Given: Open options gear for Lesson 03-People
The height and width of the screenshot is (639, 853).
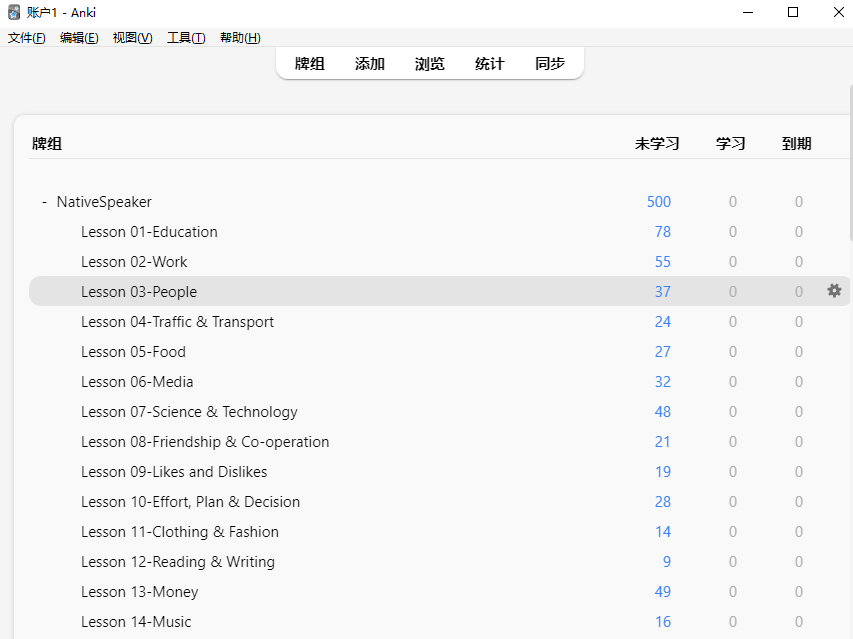Looking at the screenshot, I should pos(834,291).
